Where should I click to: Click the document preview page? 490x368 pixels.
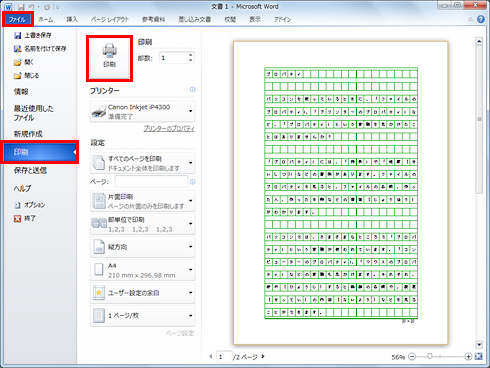pyautogui.click(x=341, y=193)
